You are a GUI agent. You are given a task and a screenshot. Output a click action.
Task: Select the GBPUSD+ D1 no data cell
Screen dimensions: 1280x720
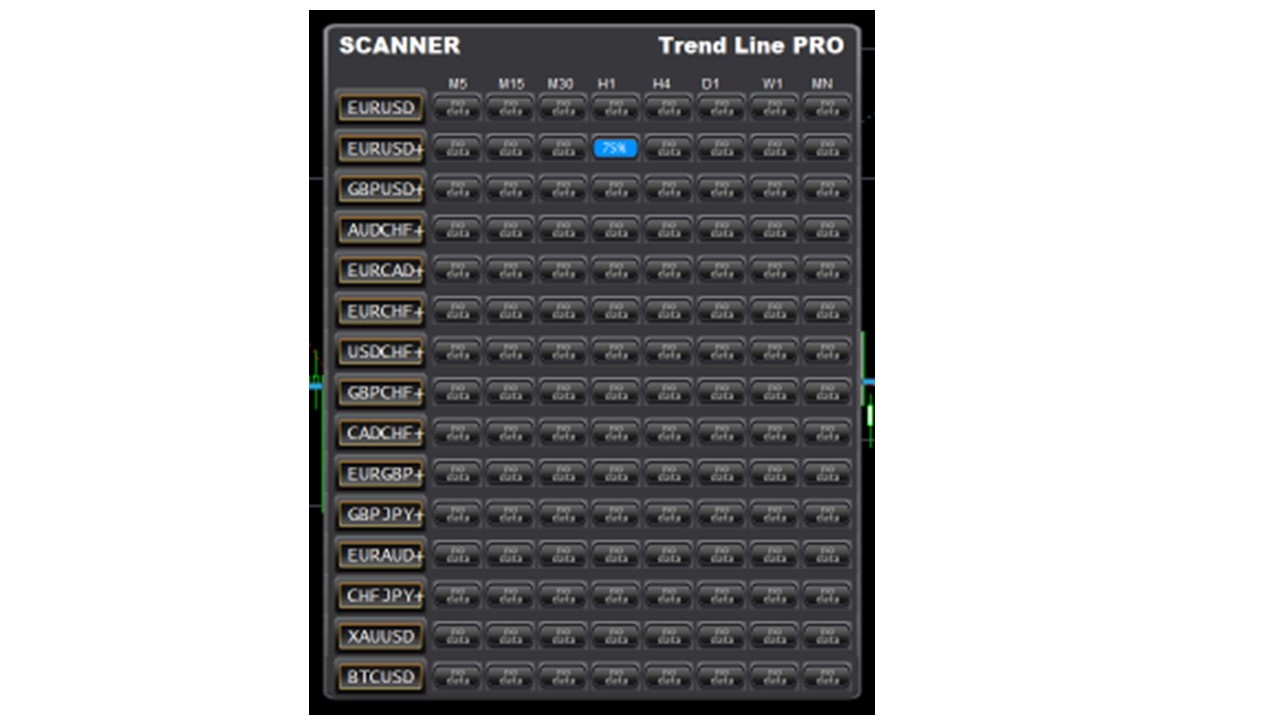click(x=721, y=189)
